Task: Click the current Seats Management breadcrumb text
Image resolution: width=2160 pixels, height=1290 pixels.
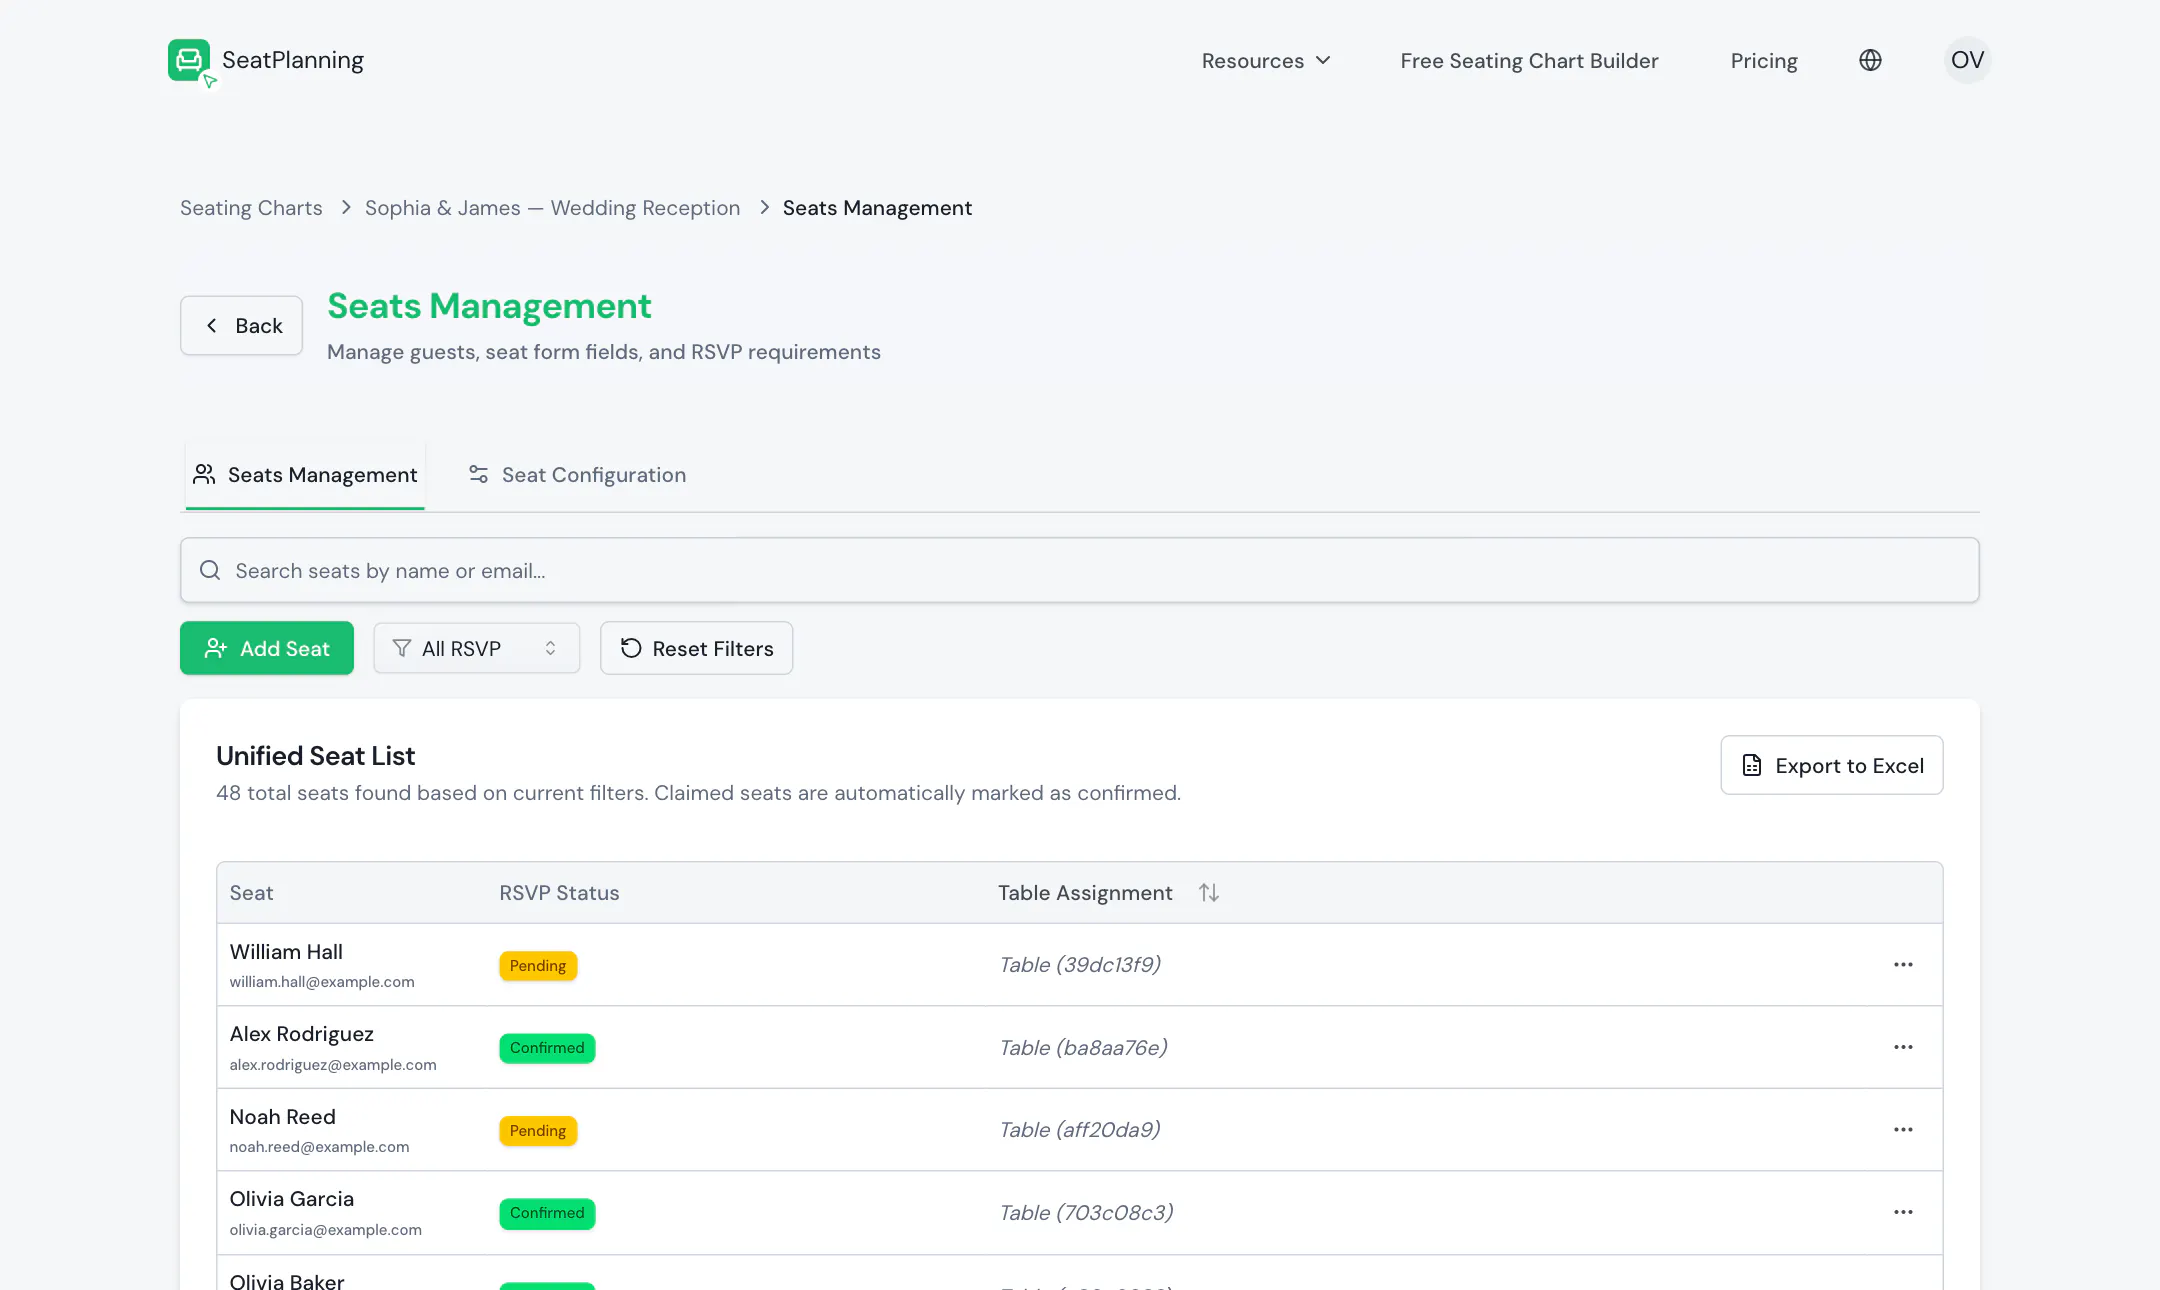Action: (877, 208)
